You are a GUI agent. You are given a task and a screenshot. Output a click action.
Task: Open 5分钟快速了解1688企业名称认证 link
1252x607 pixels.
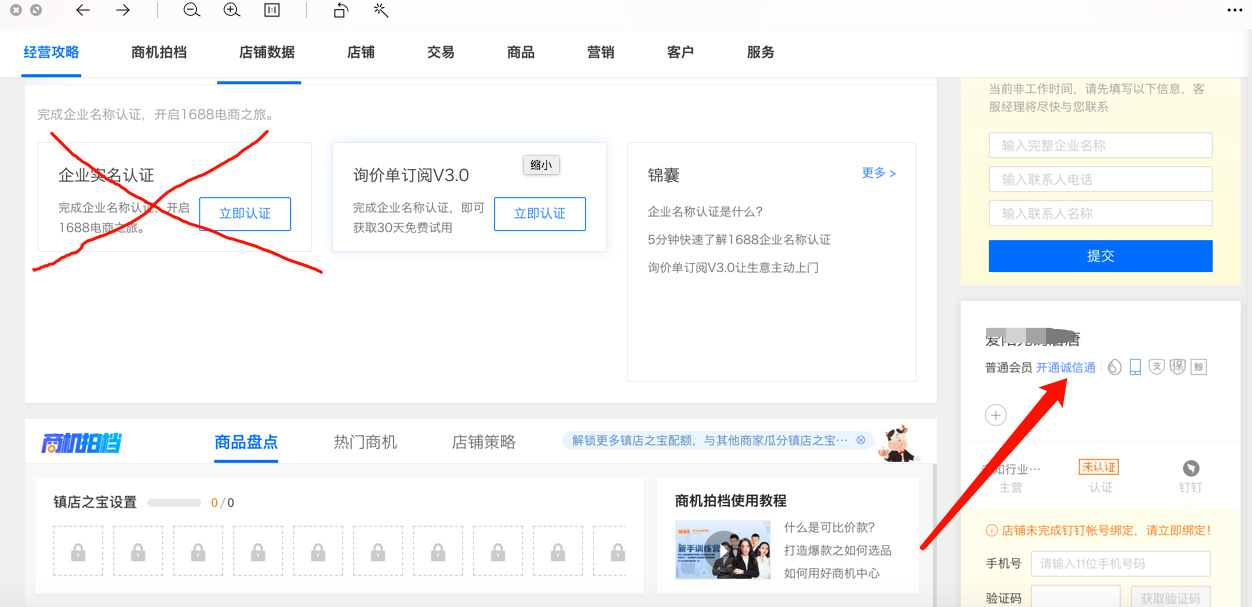click(739, 240)
